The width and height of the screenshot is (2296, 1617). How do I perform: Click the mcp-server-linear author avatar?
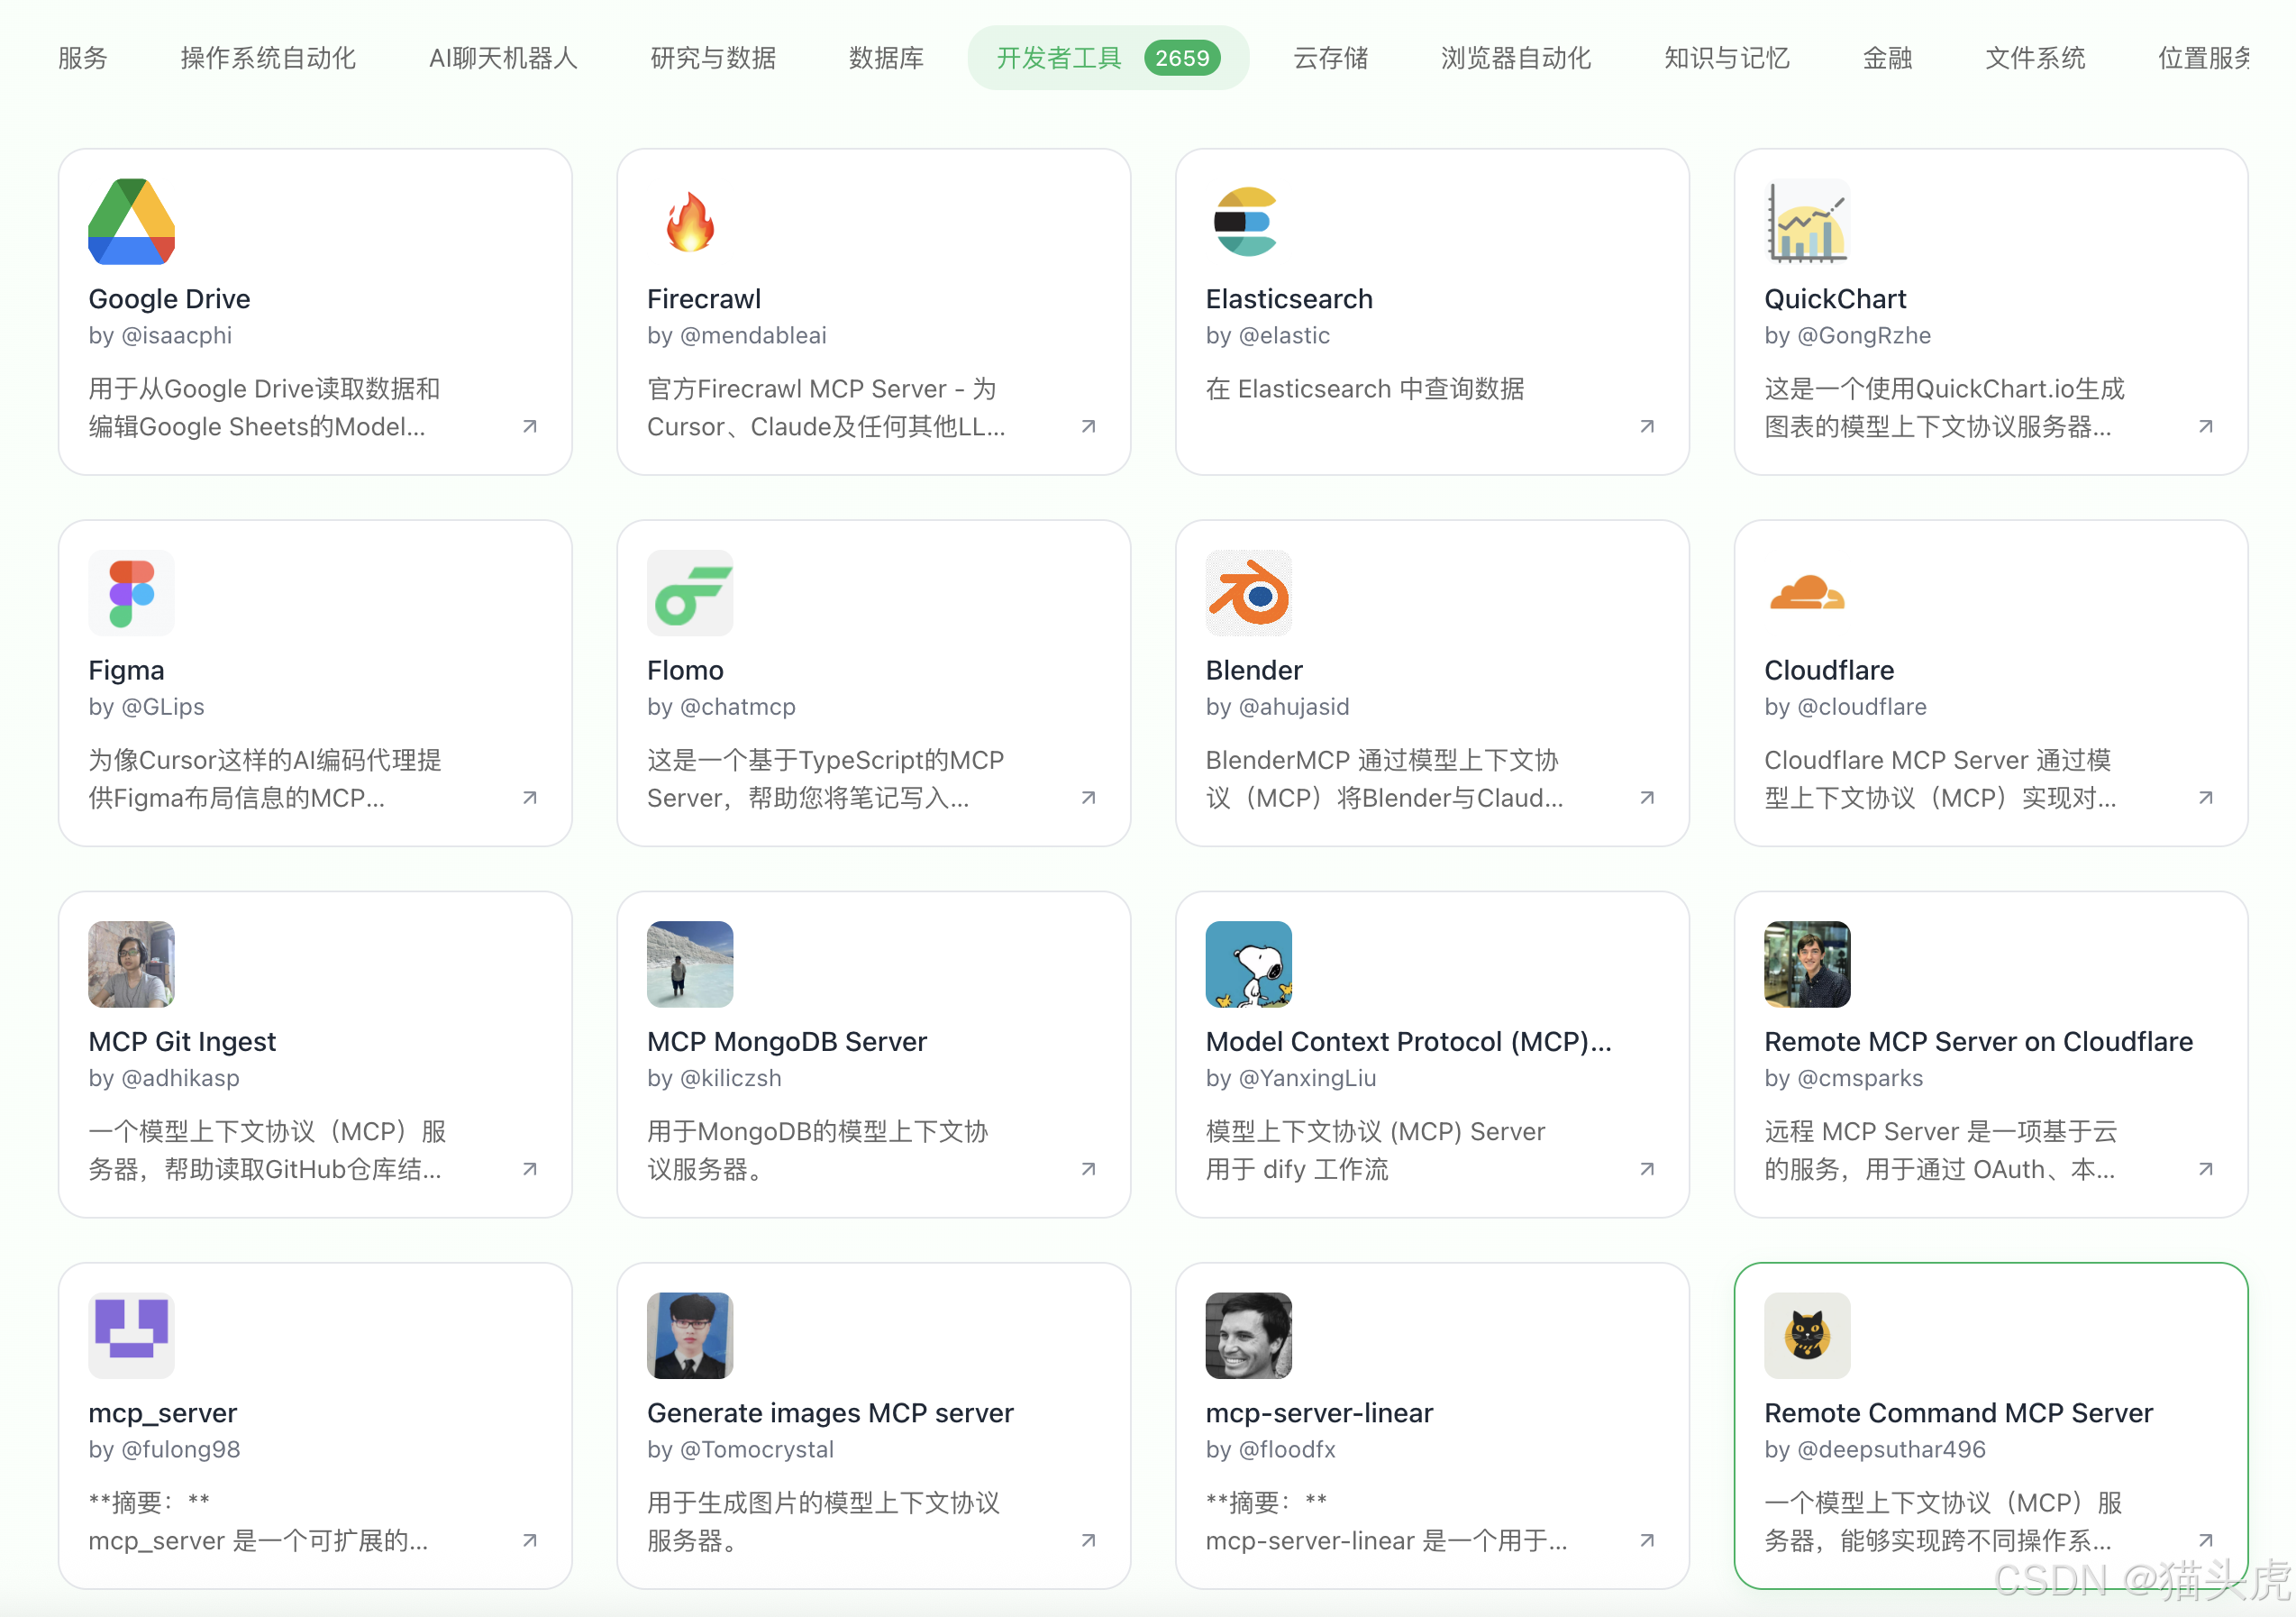1248,1335
